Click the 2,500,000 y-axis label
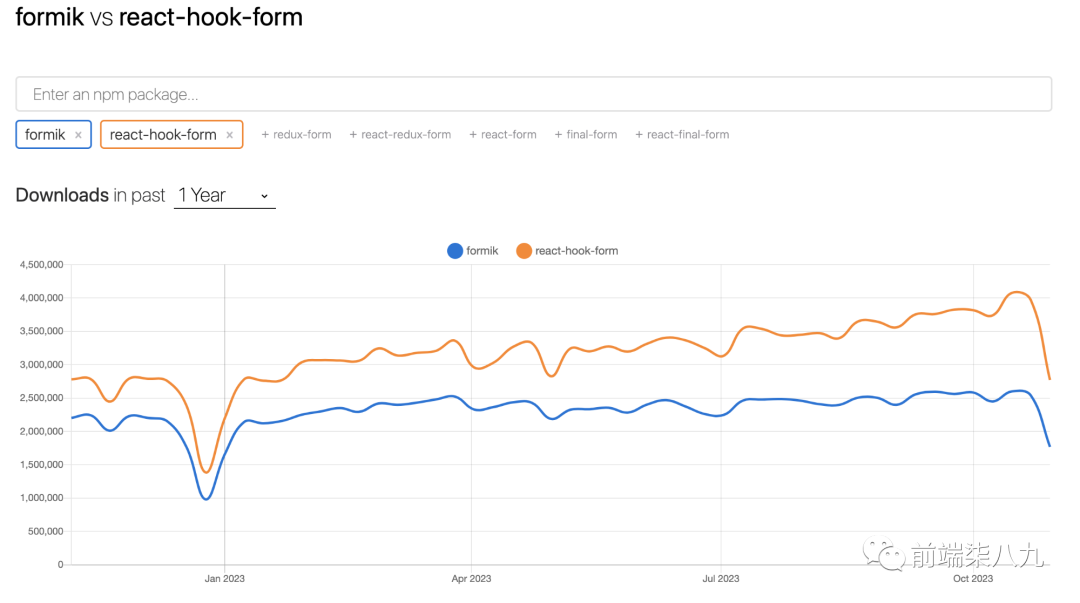The image size is (1080, 603). coord(41,398)
